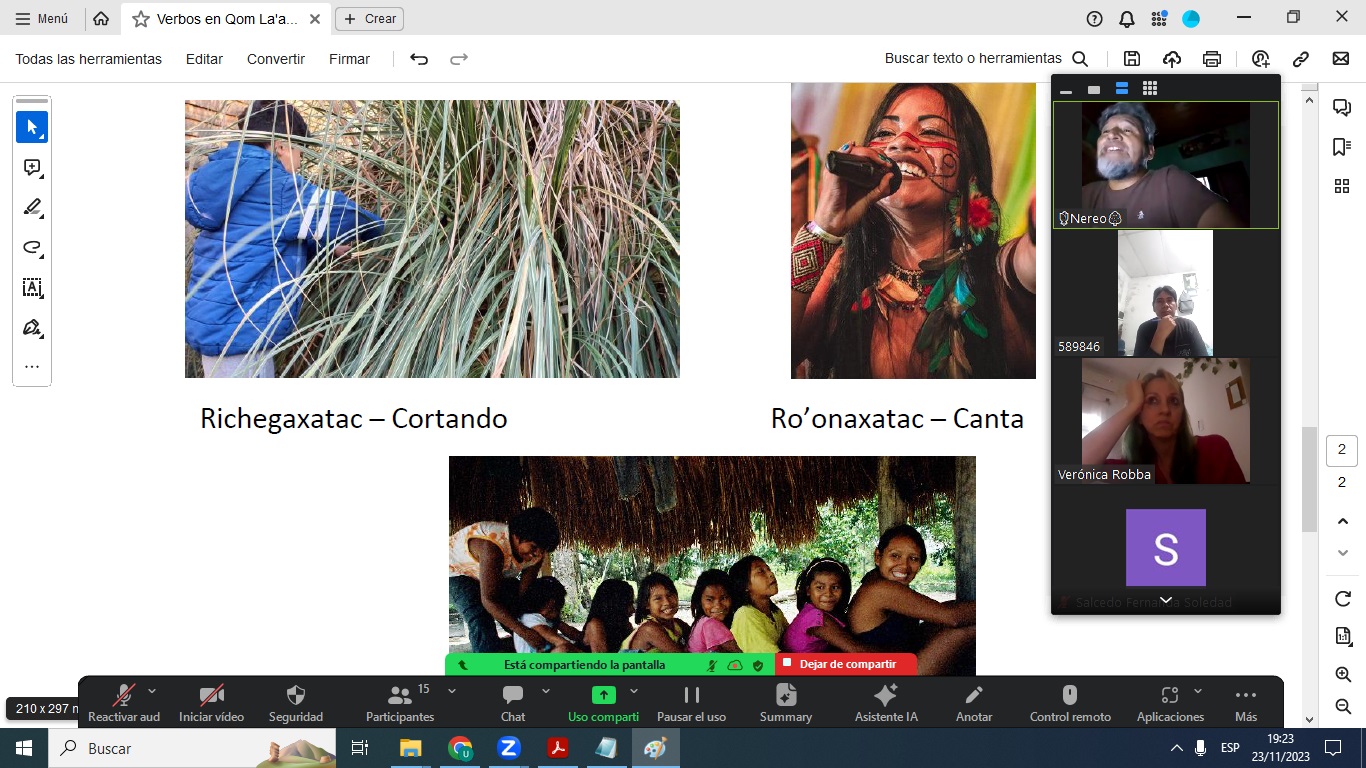Open the Convertir menu
This screenshot has height=768, width=1366.
[x=276, y=59]
